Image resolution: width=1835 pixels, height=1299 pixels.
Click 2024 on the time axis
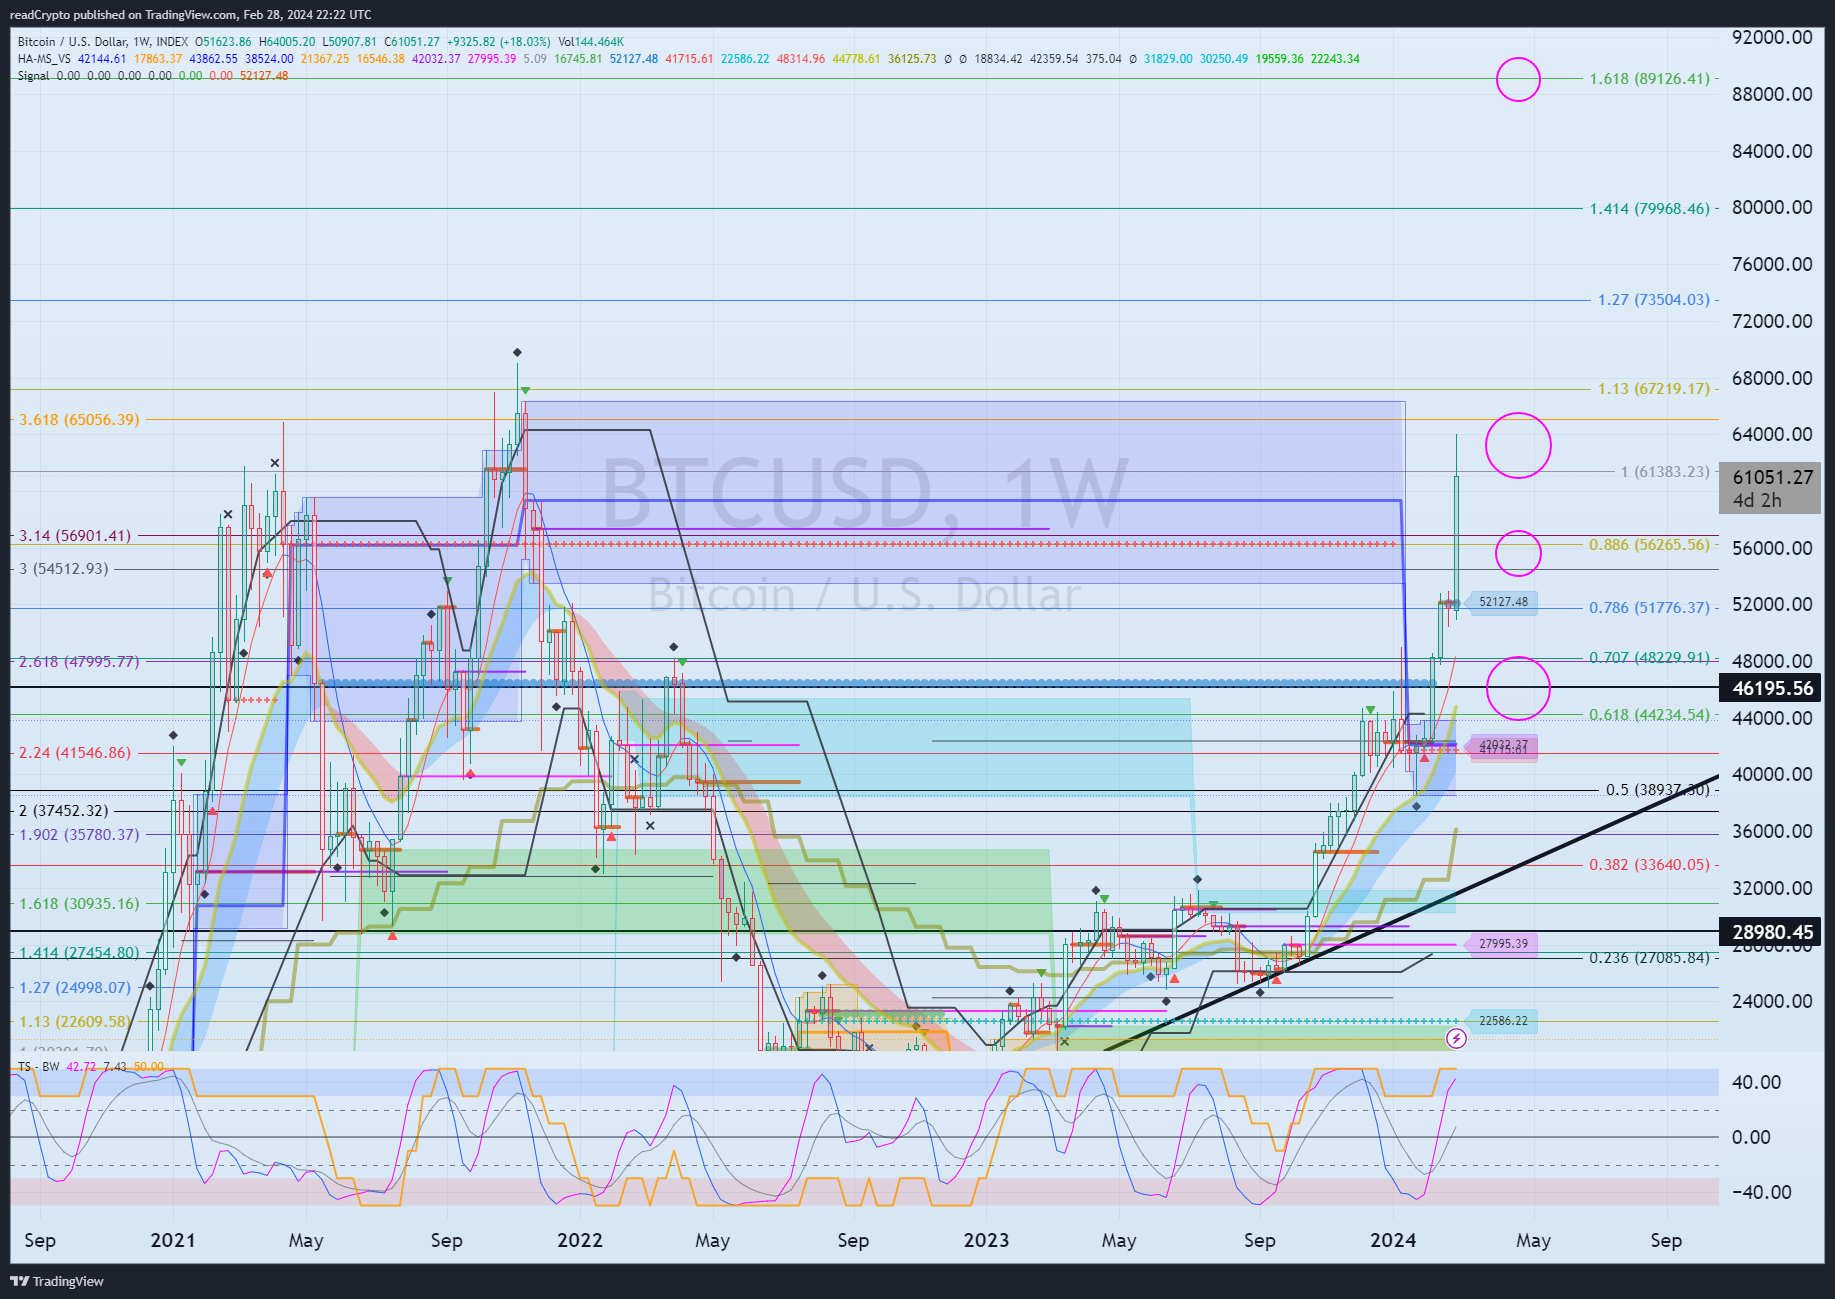[1393, 1241]
